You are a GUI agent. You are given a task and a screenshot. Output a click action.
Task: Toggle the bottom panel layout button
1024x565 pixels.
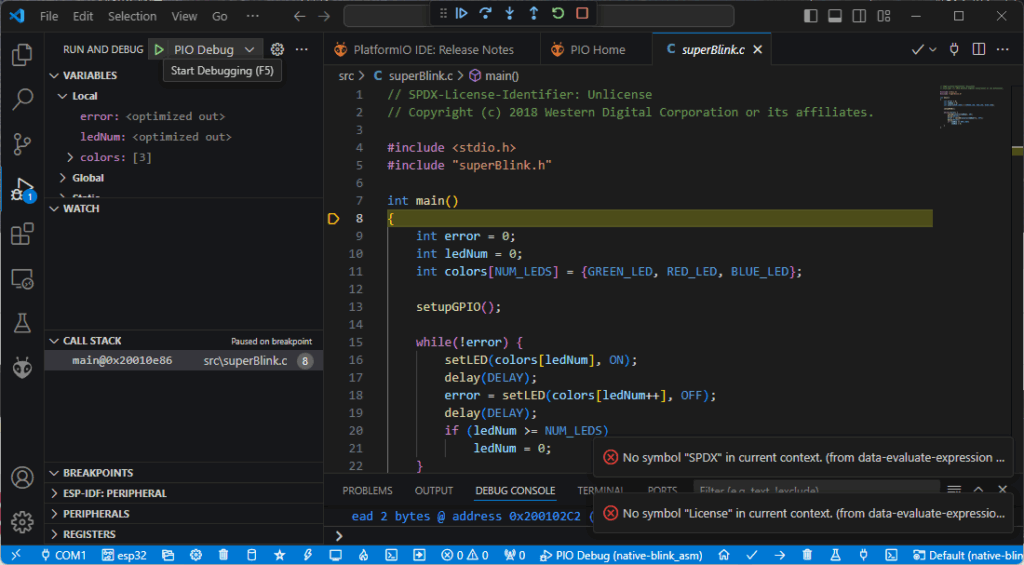point(833,16)
